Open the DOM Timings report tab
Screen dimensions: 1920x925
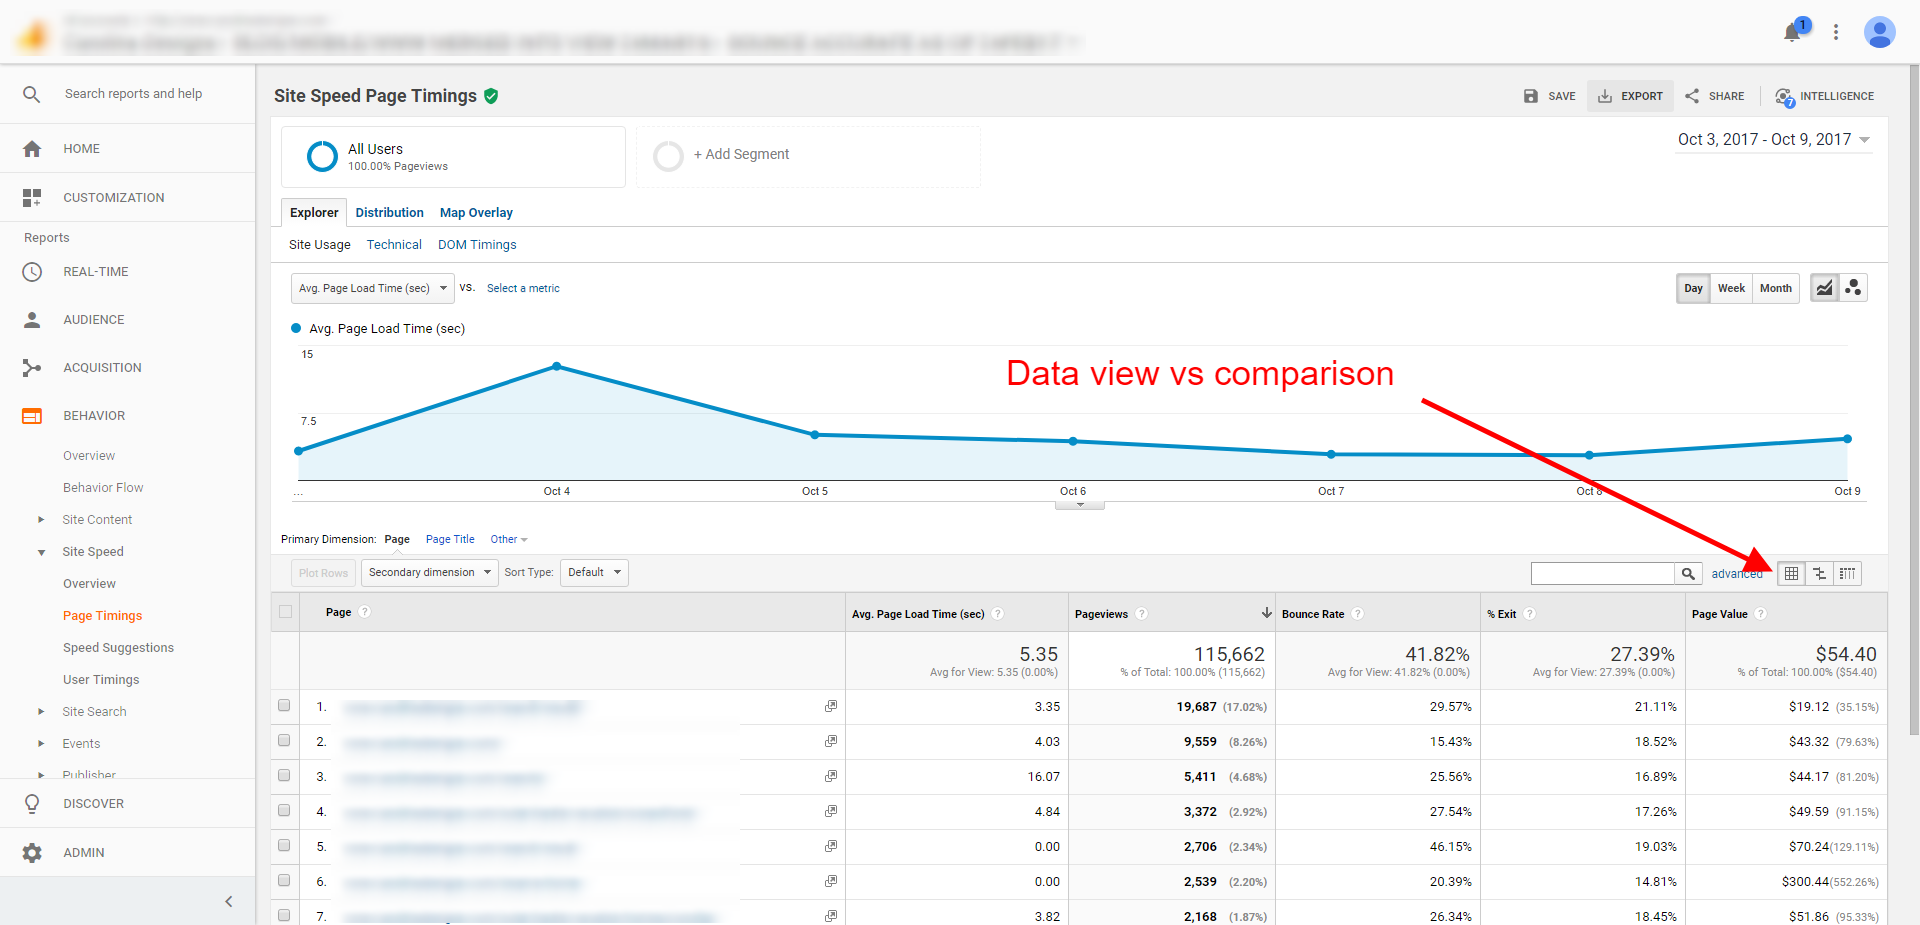(x=476, y=244)
